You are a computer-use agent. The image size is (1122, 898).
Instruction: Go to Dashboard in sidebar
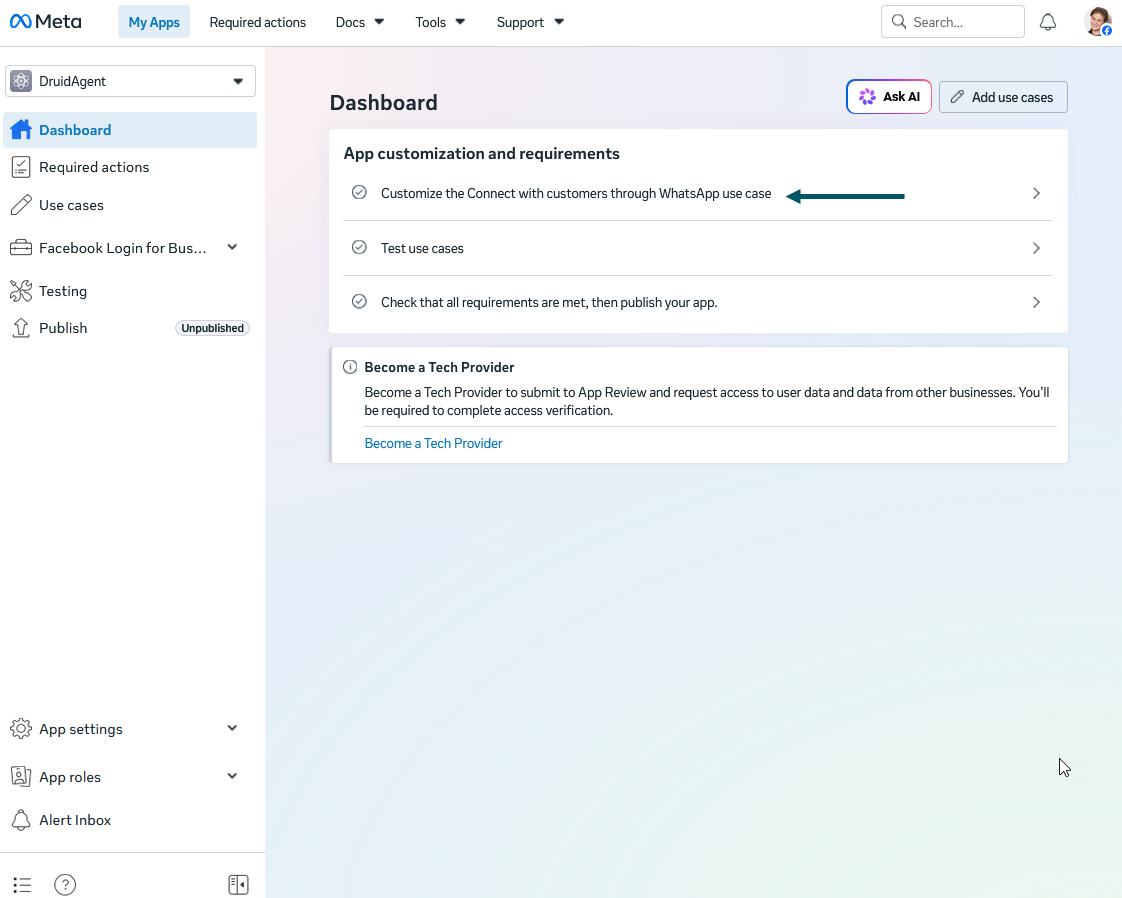coord(130,130)
